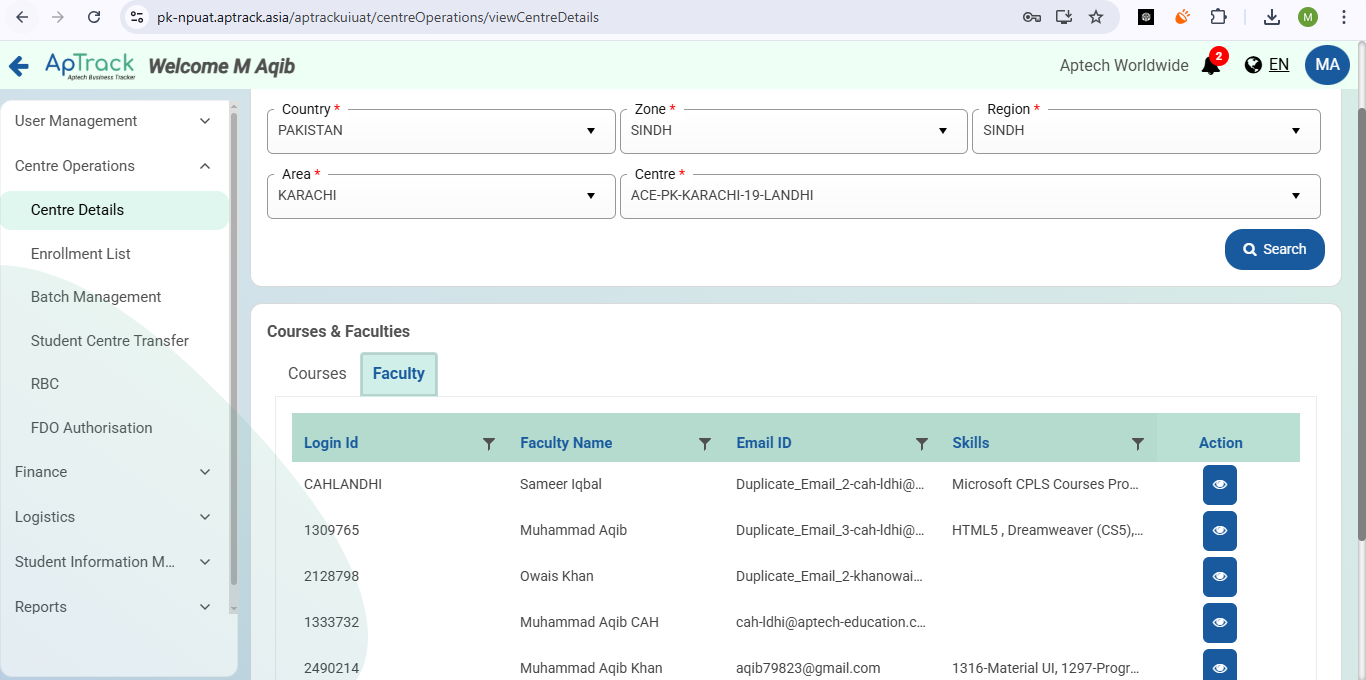The height and width of the screenshot is (680, 1366).
Task: Click the Skills column filter icon
Action: coord(1137,443)
